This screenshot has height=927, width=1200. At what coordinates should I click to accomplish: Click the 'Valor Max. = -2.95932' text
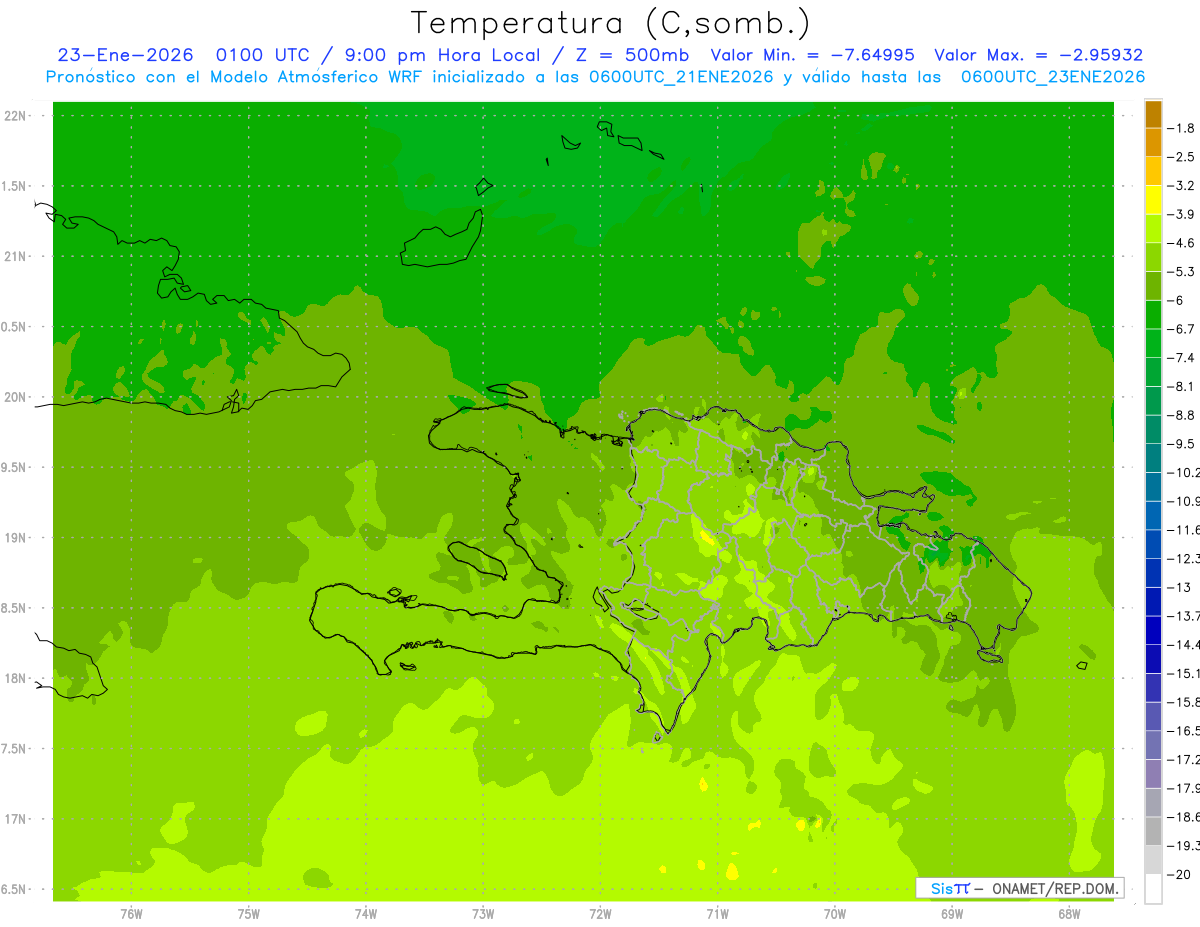(1038, 55)
